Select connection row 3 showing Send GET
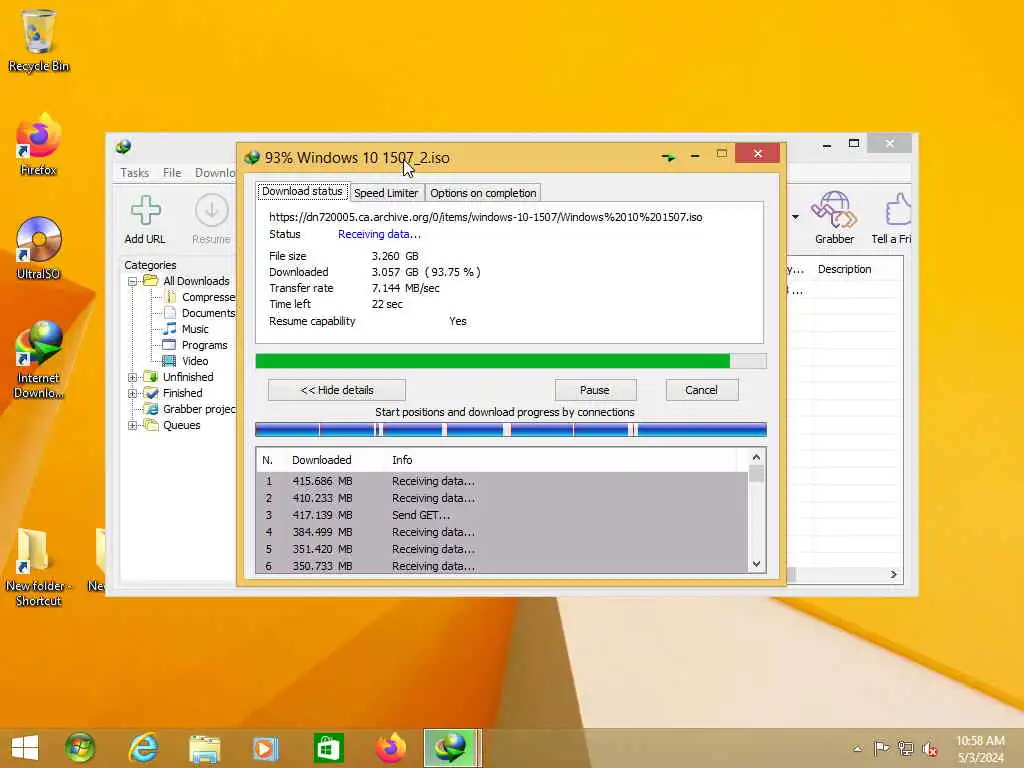The height and width of the screenshot is (768, 1024). click(x=502, y=515)
